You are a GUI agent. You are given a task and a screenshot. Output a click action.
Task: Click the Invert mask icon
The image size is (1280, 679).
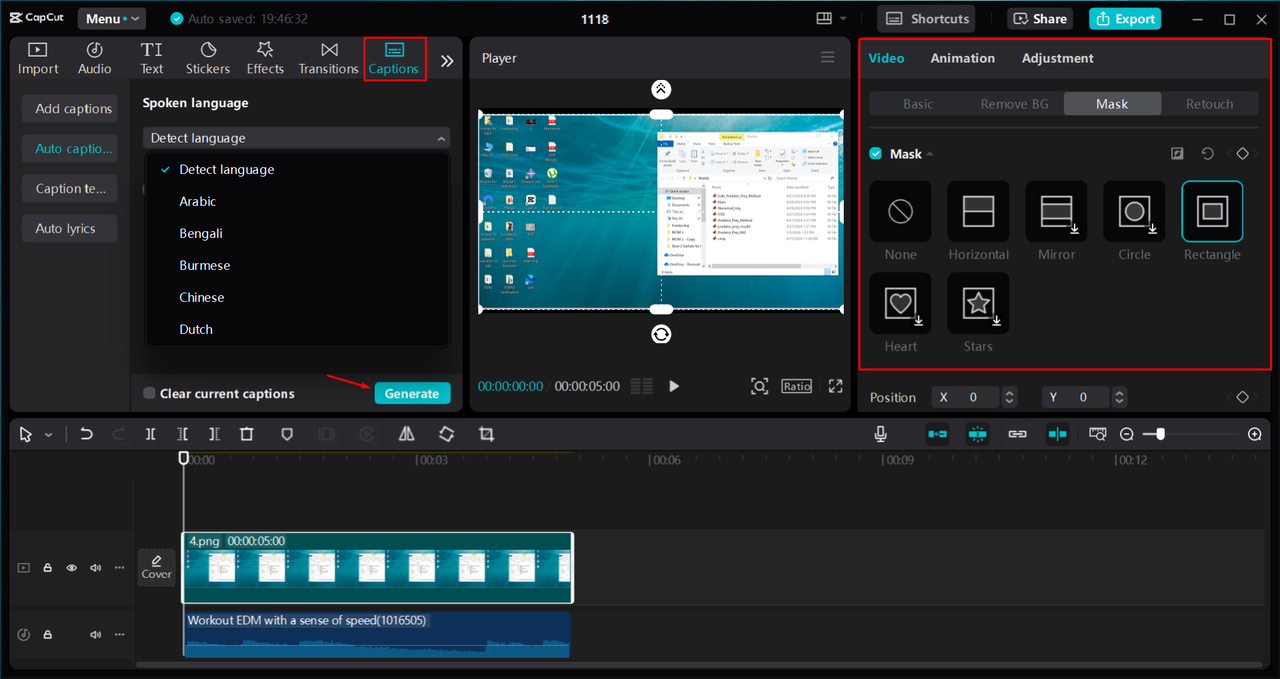pyautogui.click(x=1177, y=154)
